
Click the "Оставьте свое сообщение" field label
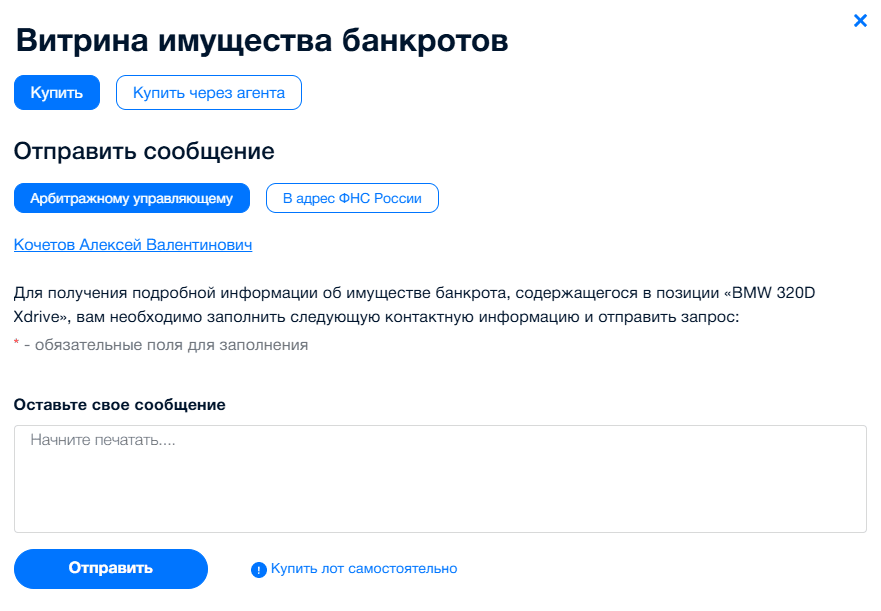tap(120, 405)
